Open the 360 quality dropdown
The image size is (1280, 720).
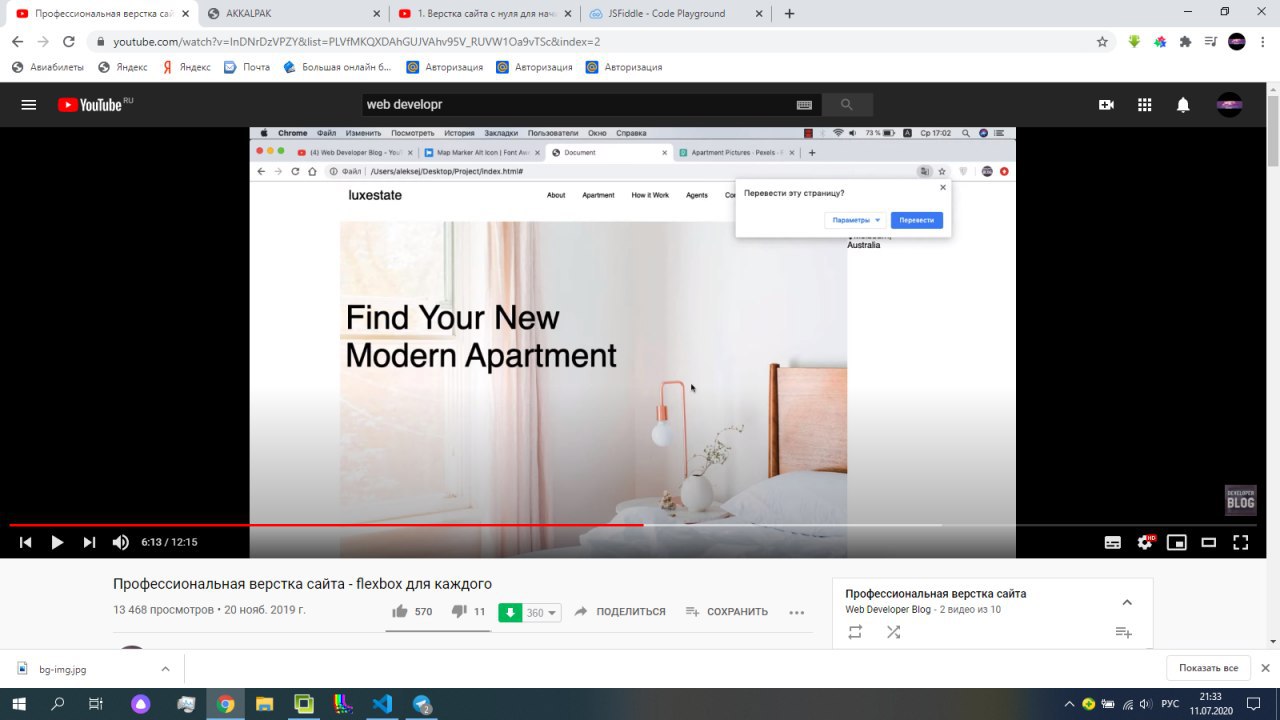pyautogui.click(x=542, y=612)
